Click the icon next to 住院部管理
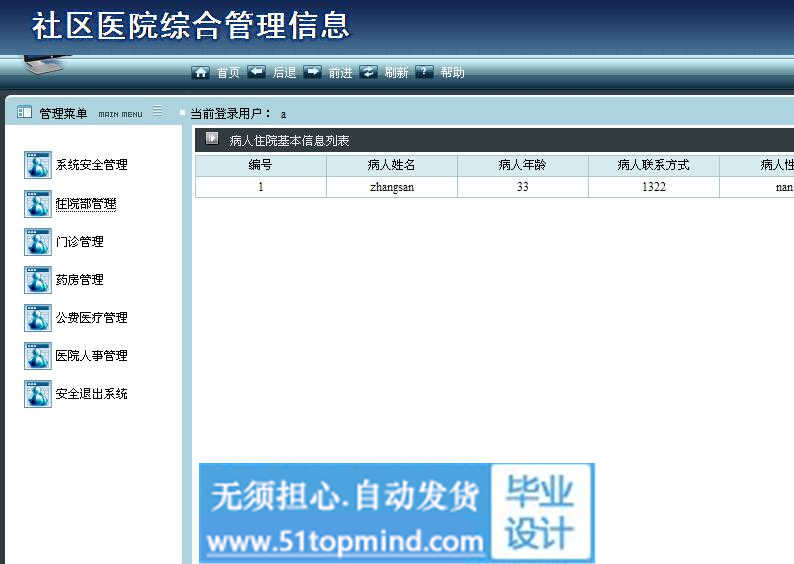This screenshot has height=564, width=794. tap(38, 204)
